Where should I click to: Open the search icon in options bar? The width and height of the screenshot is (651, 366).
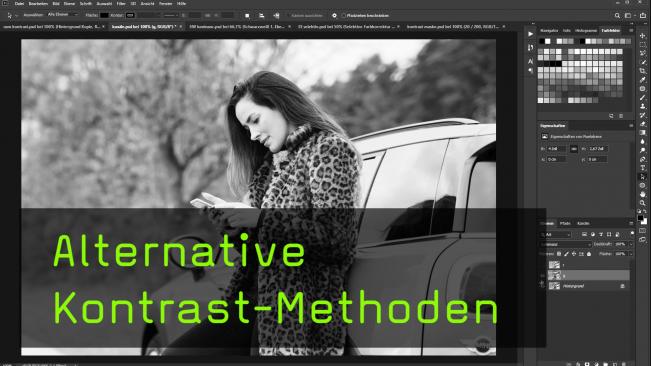click(x=617, y=15)
